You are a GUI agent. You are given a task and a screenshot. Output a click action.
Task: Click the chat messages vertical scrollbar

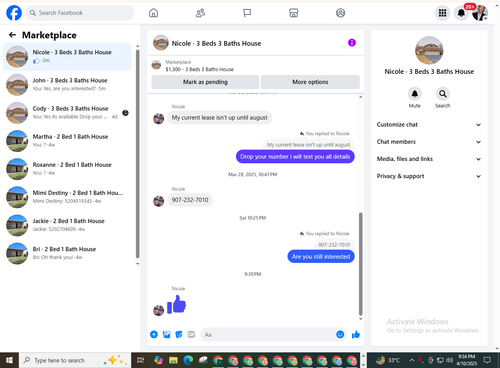(360, 263)
